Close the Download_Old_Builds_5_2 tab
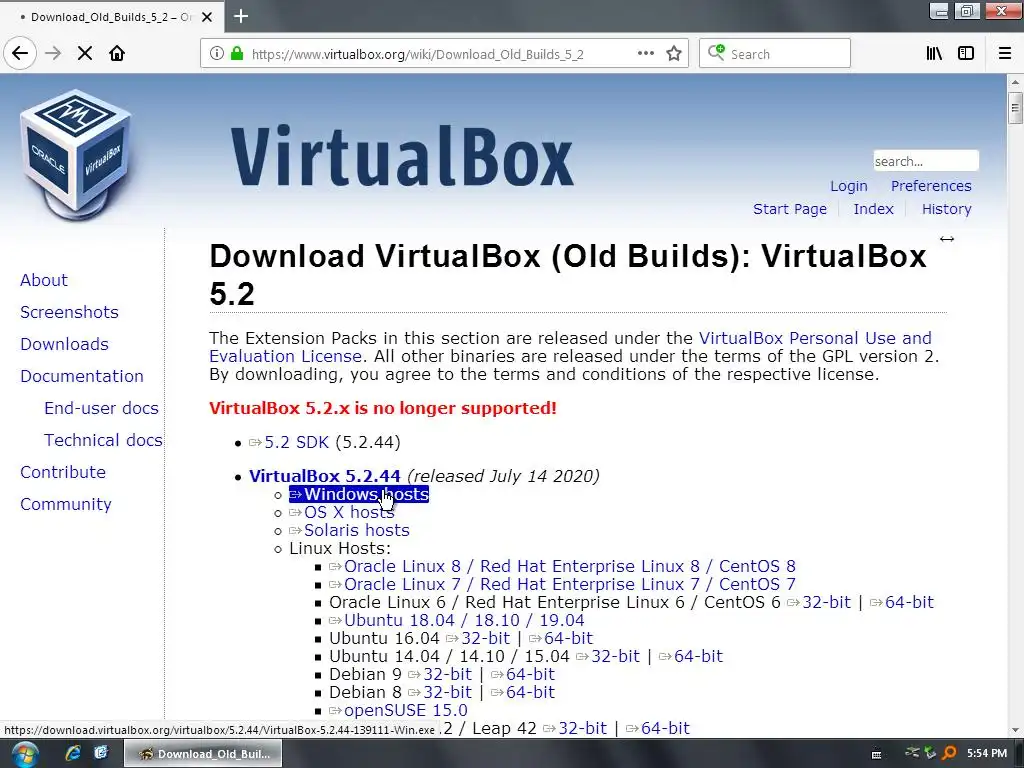 click(207, 17)
